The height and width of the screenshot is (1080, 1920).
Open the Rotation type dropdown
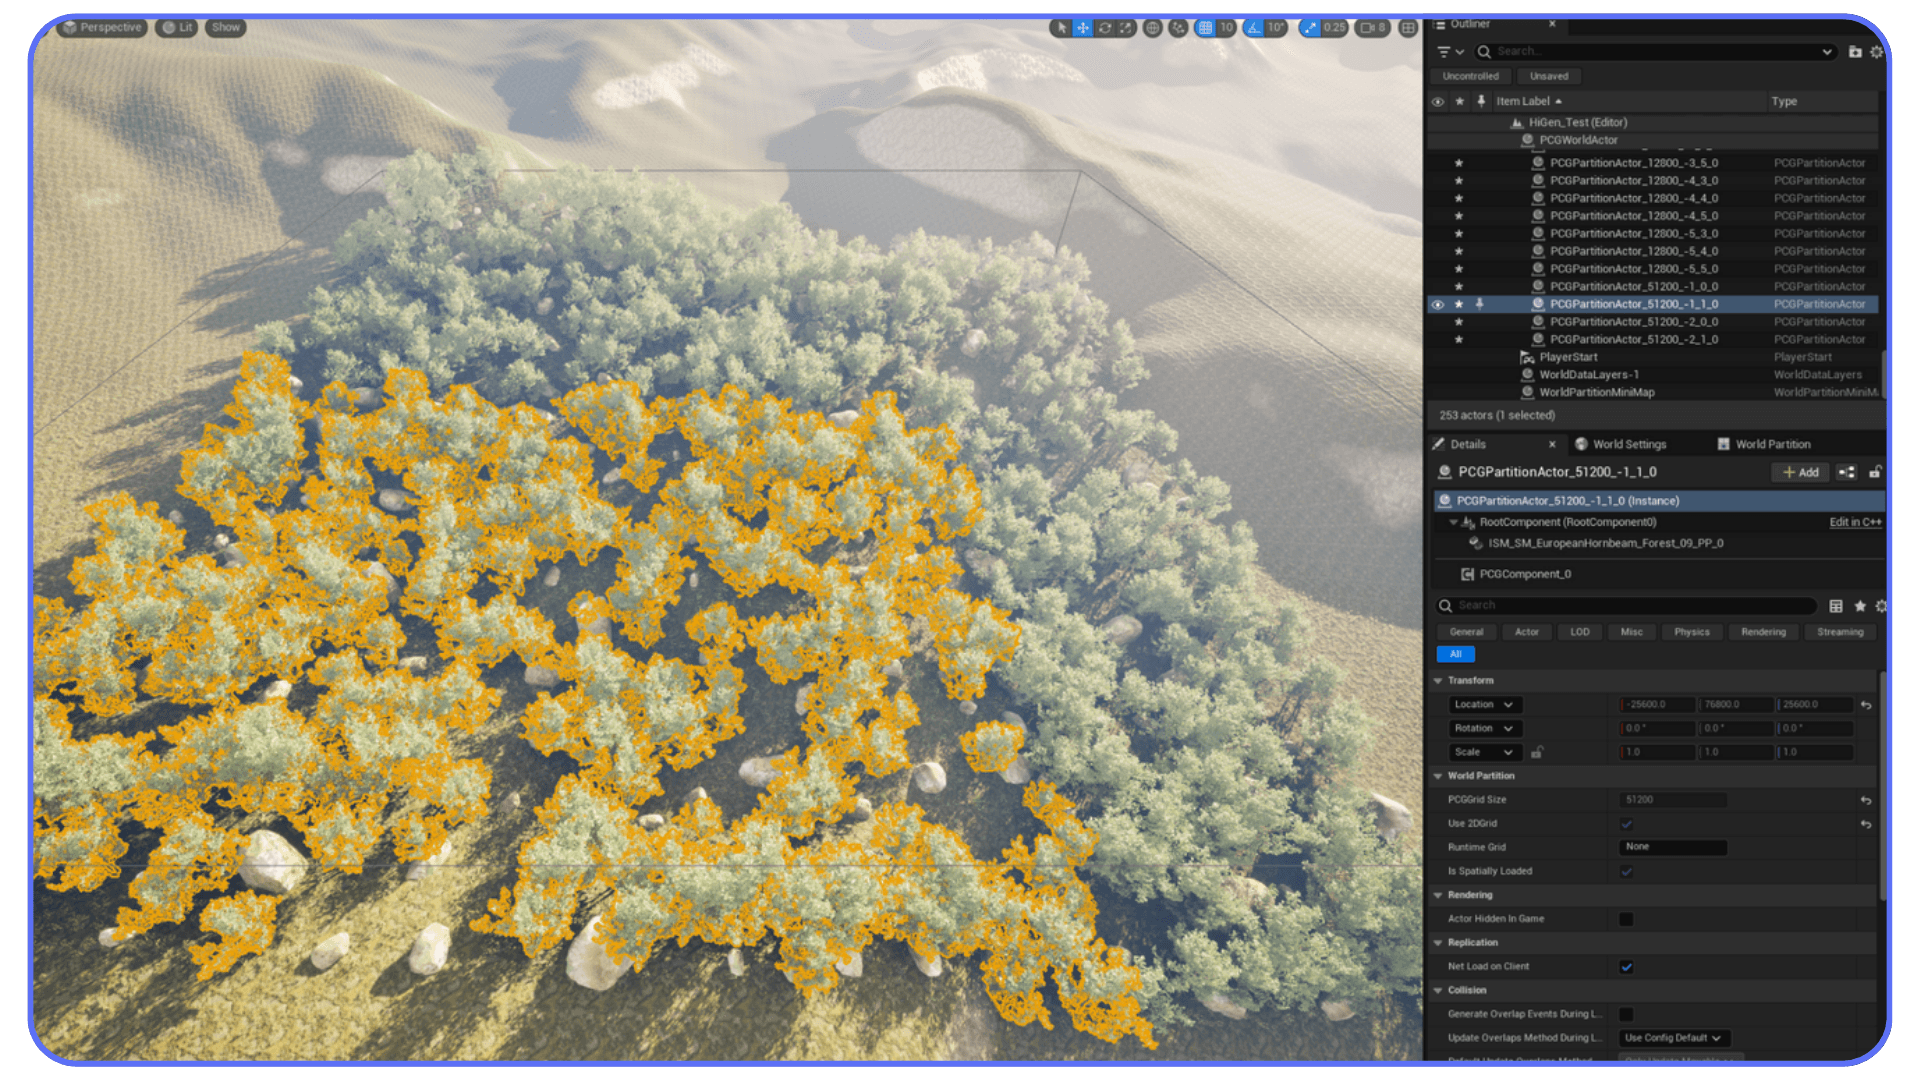1485,729
